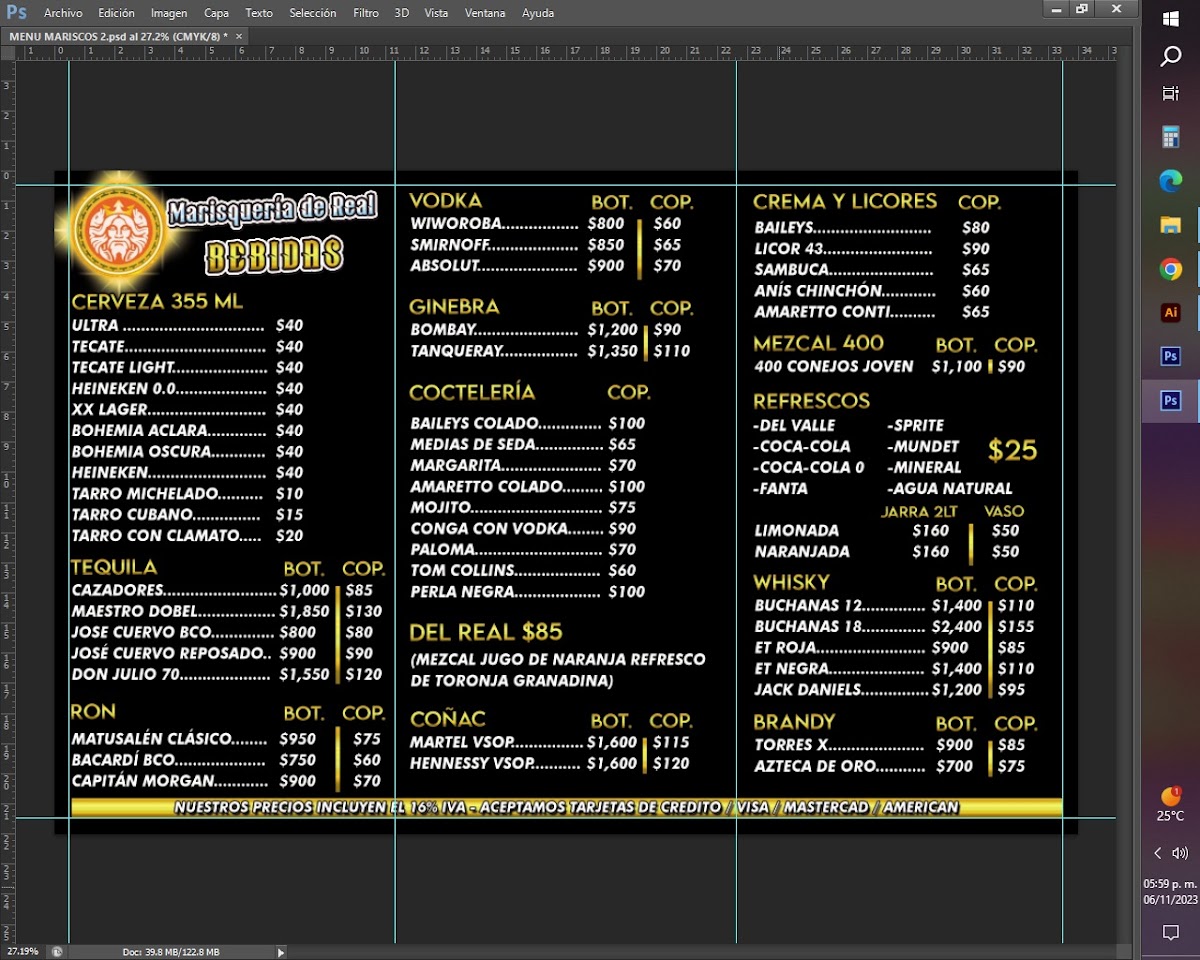Click the $25 refrescos price on canvas
The image size is (1200, 960).
pos(1013,451)
